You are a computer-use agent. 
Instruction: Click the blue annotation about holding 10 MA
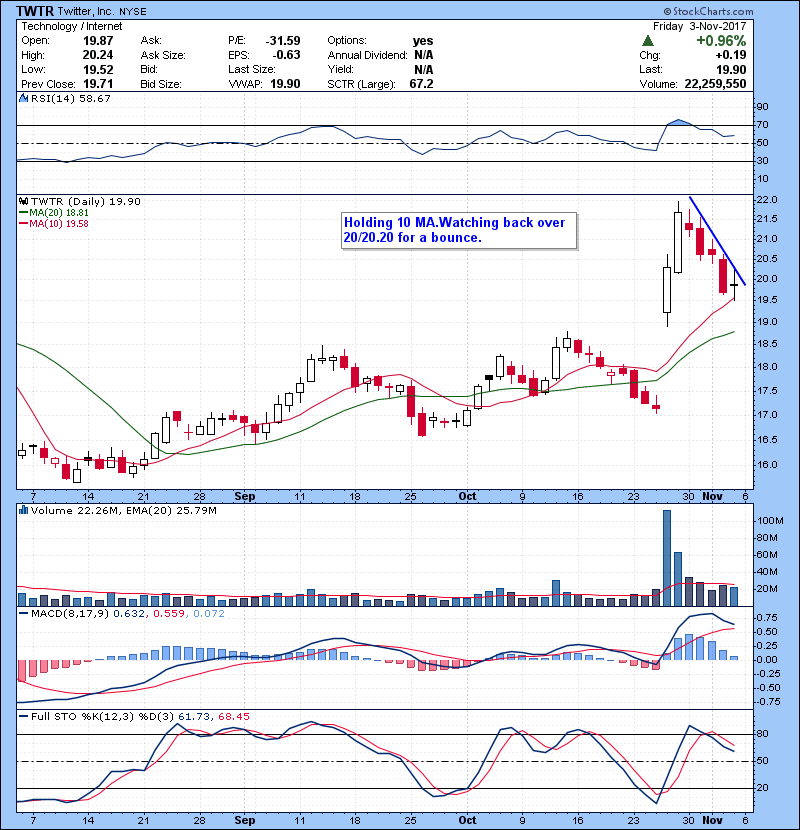[459, 230]
